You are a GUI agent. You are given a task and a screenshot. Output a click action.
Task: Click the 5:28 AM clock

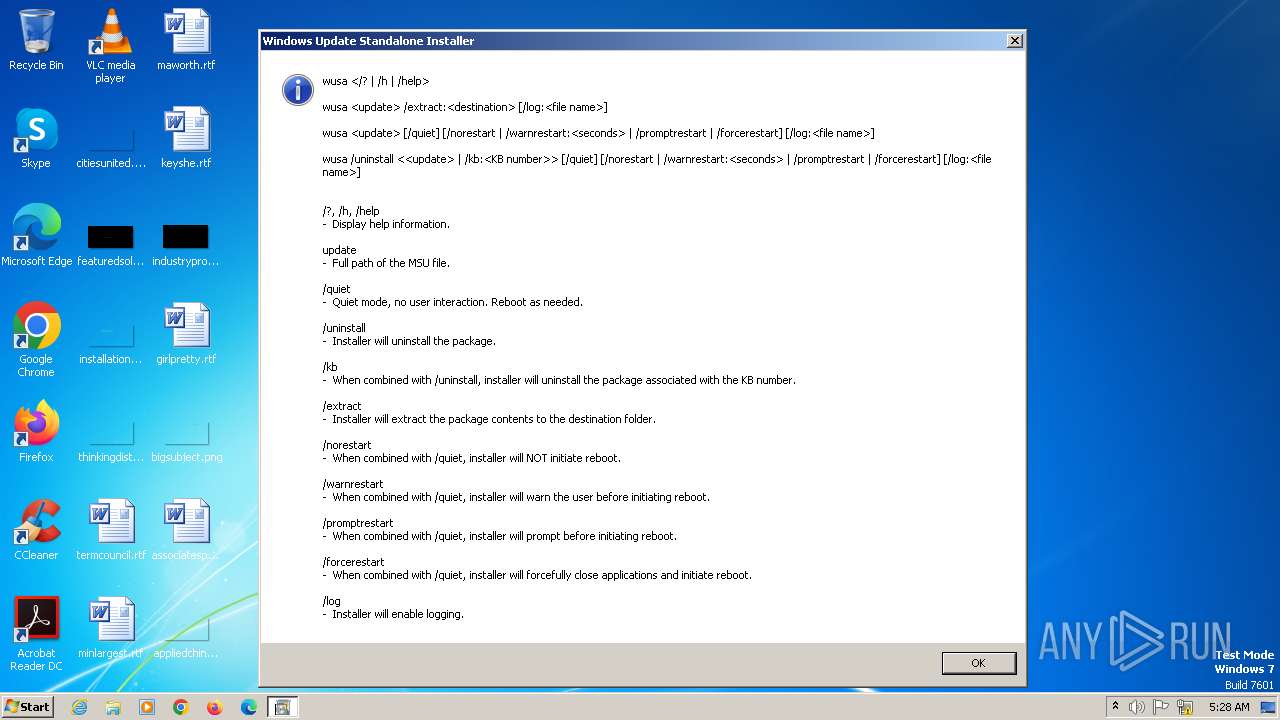click(1229, 707)
